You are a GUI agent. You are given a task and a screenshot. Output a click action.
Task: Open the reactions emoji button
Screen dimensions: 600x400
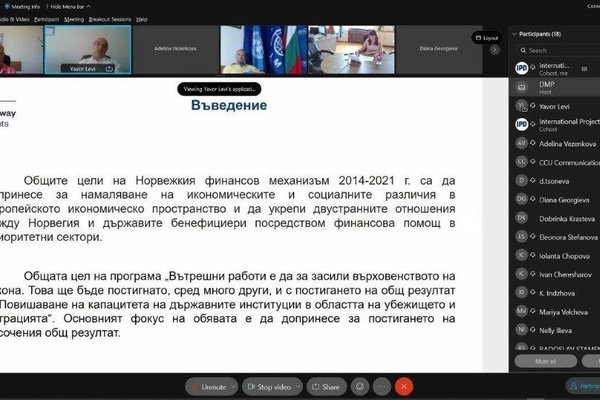(360, 387)
